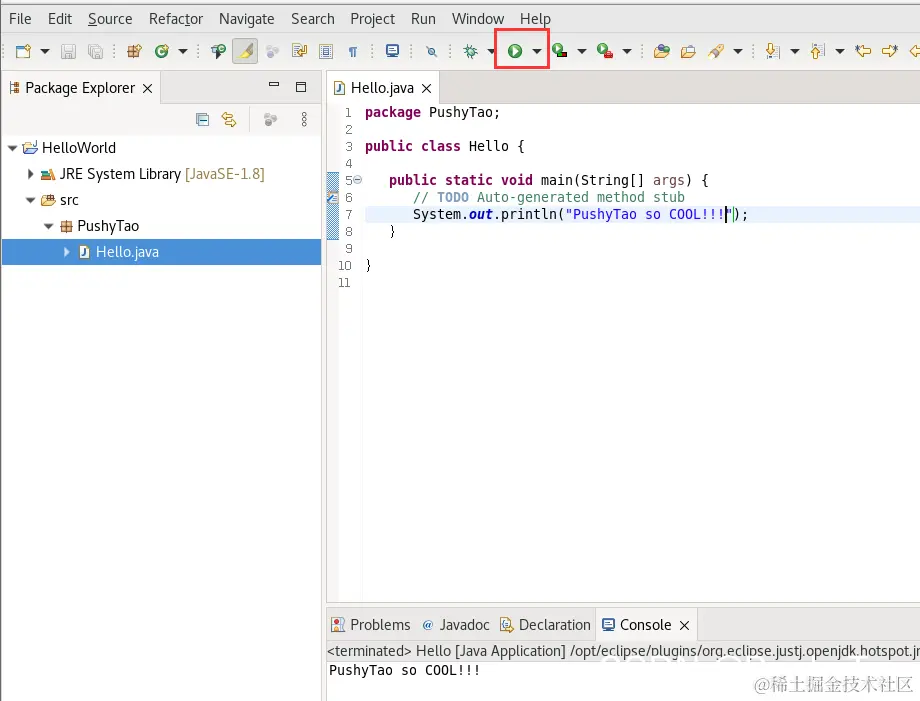Expand the Hello.java tree node
This screenshot has width=920, height=701.
point(66,252)
